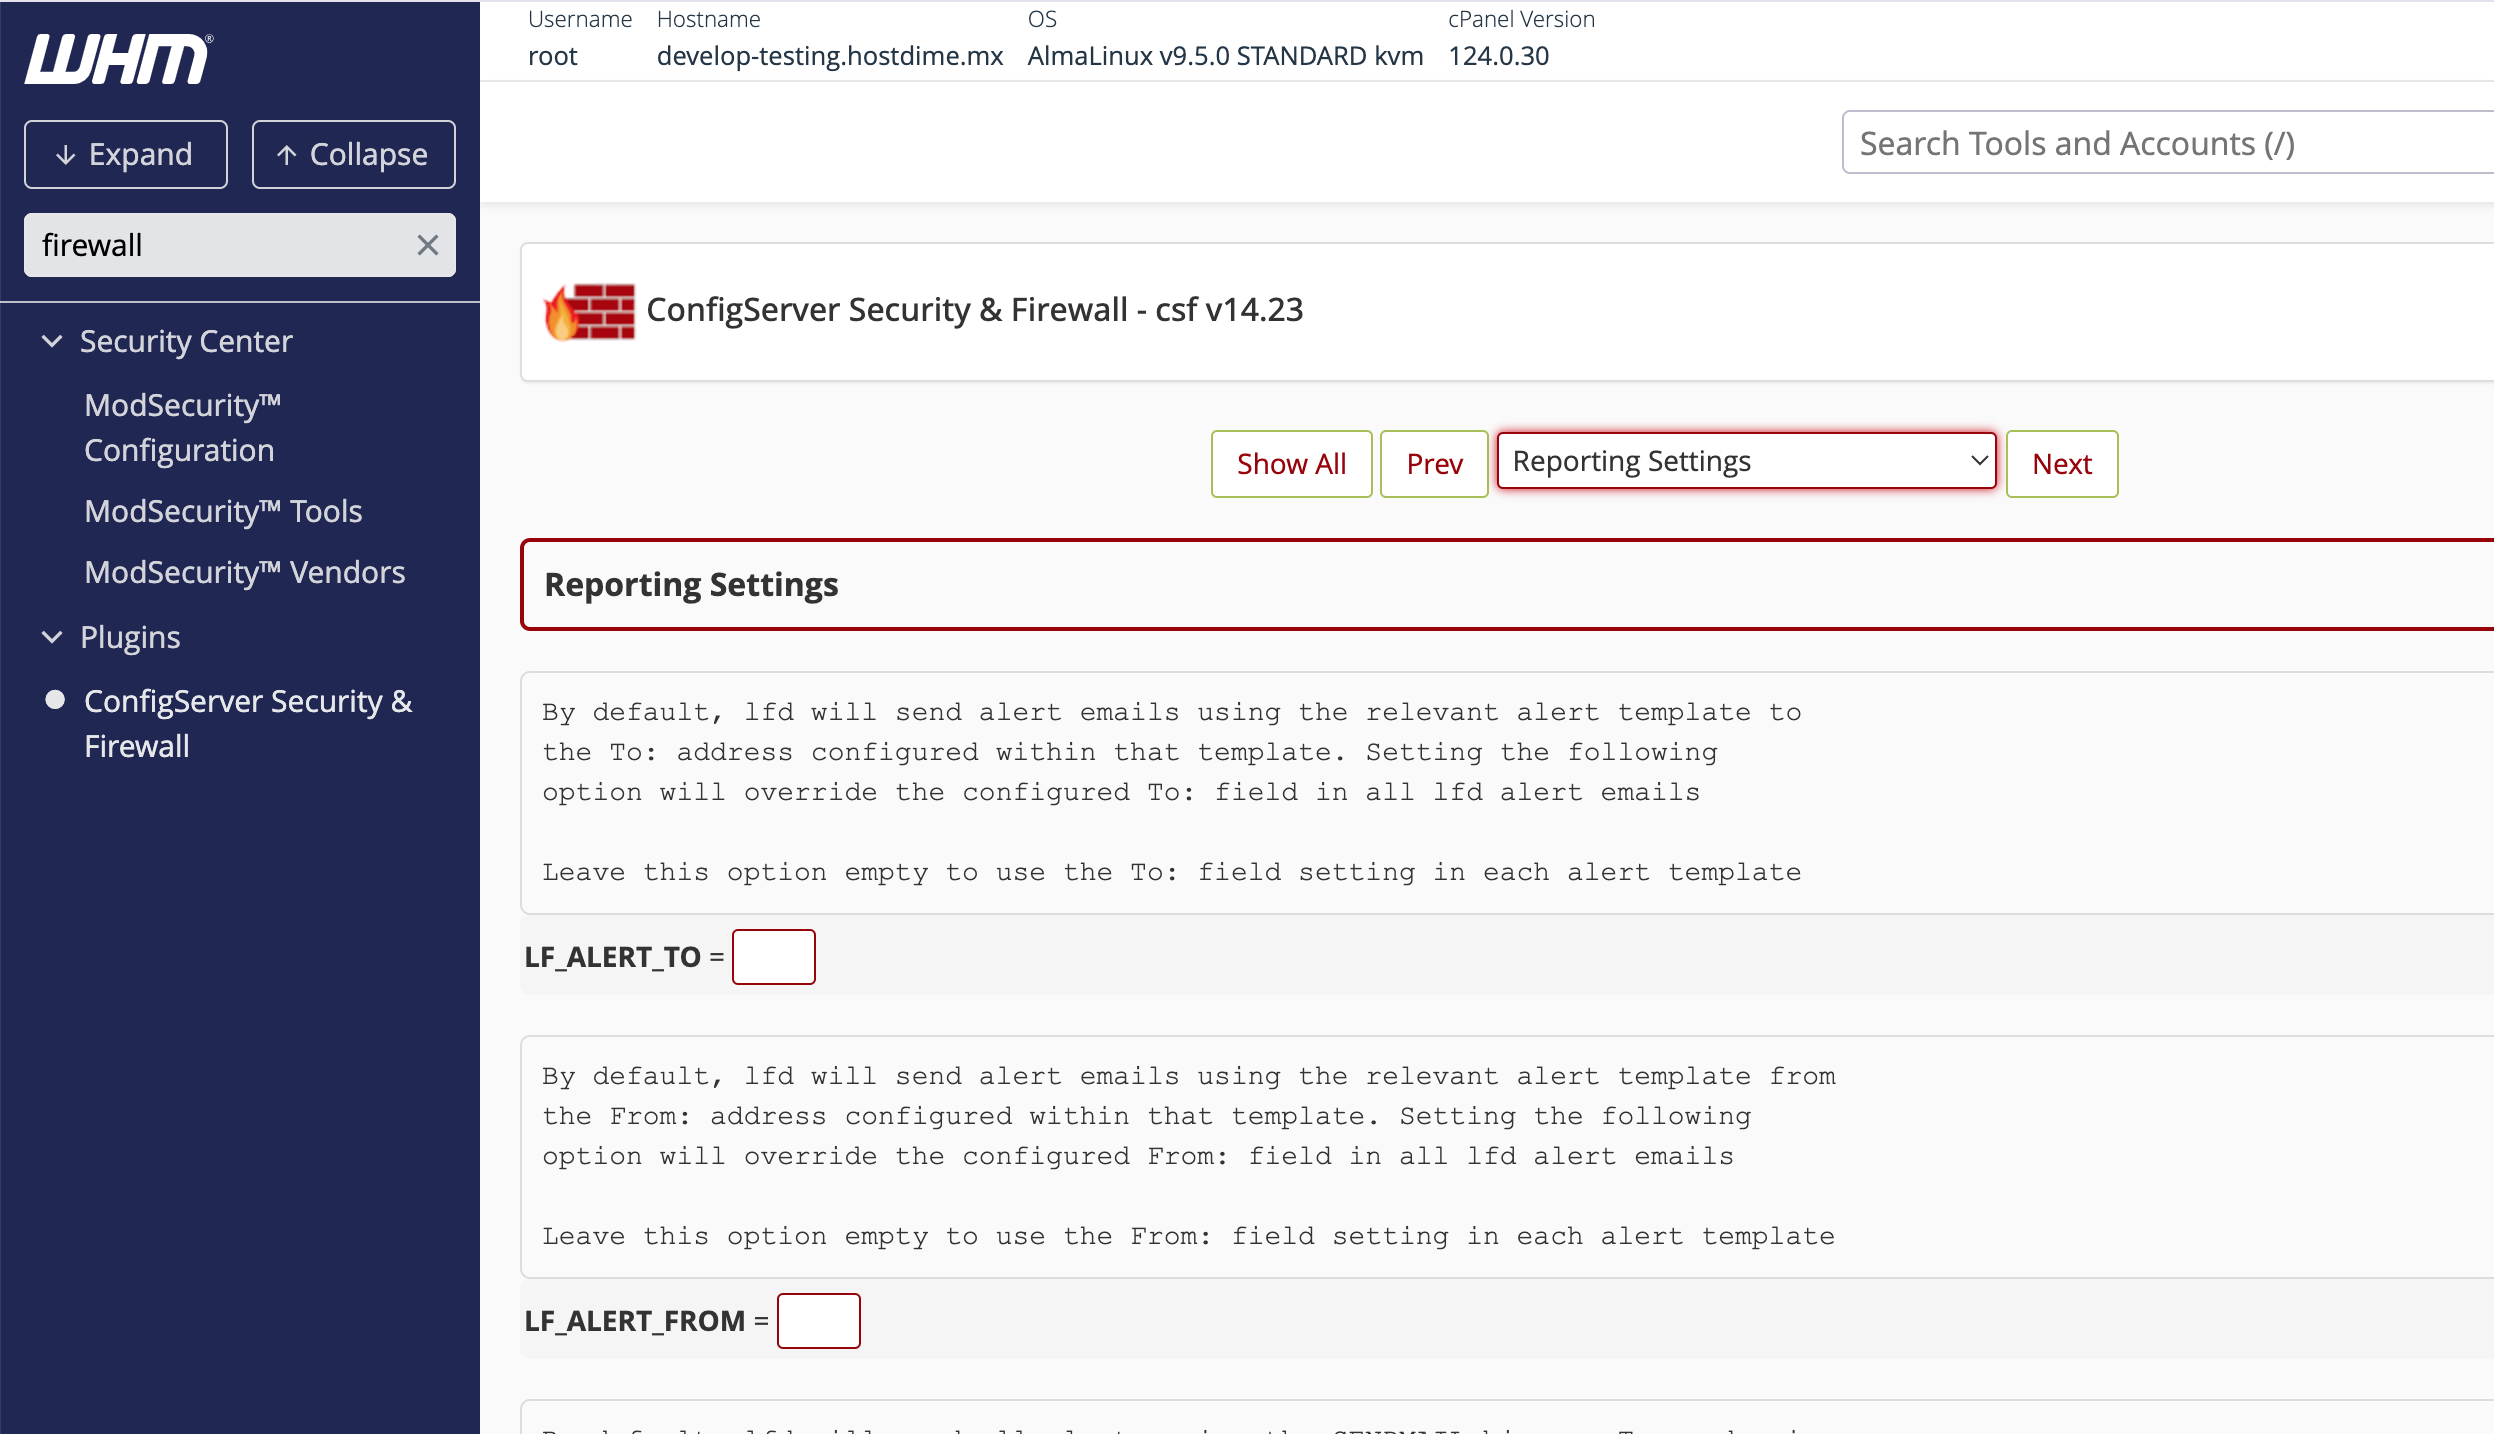Viewport: 2494px width, 1434px height.
Task: Click the WHM logo
Action: pos(117,58)
